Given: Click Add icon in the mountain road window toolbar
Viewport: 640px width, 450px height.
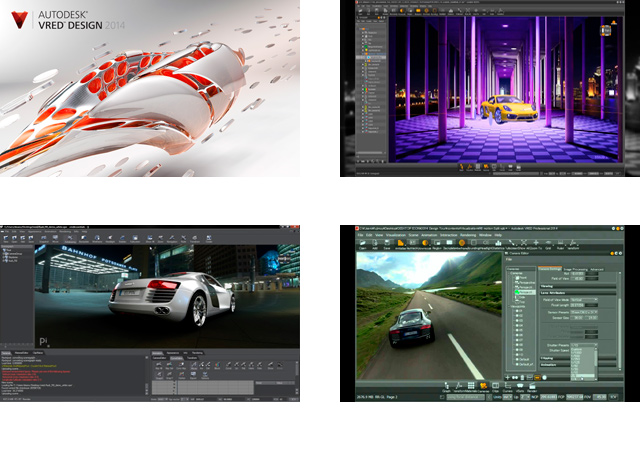Looking at the screenshot, I should [375, 243].
